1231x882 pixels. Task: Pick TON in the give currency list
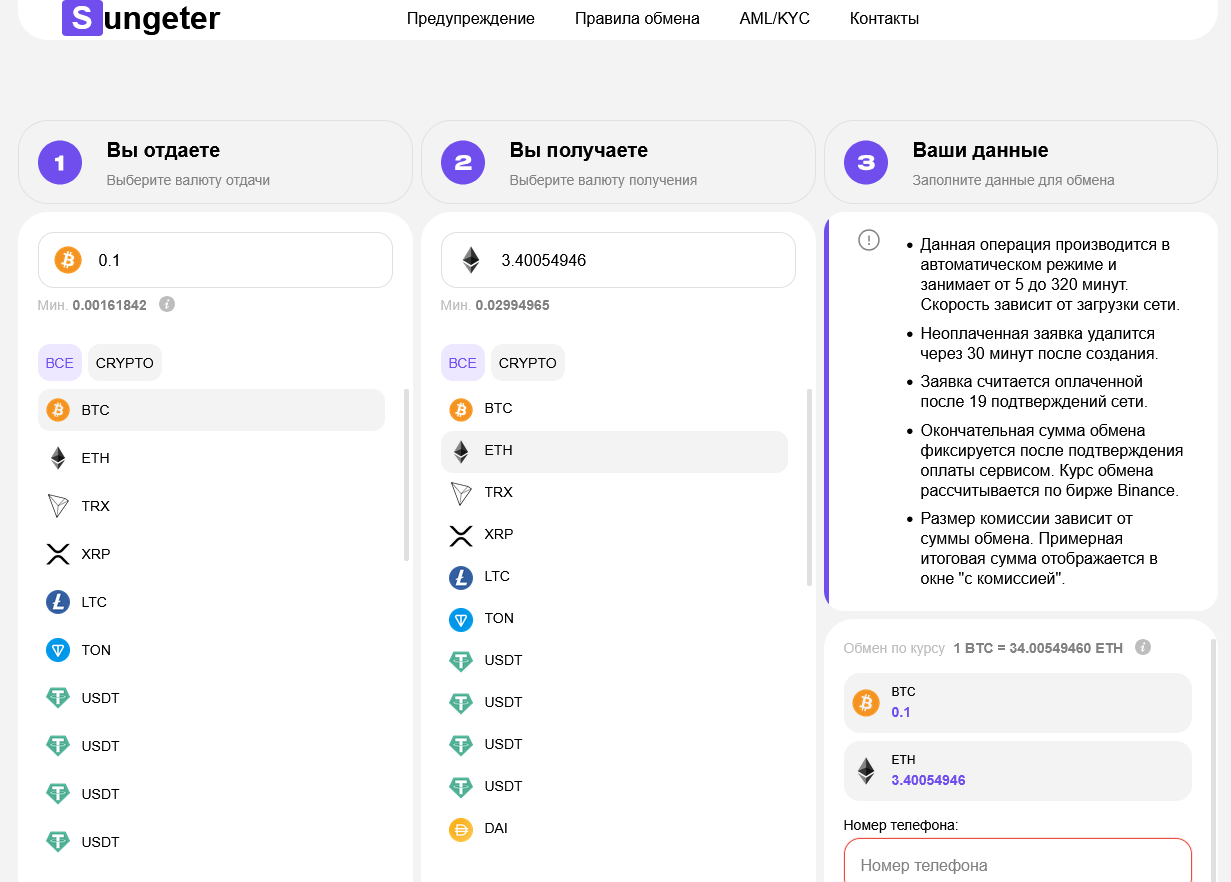coord(96,650)
